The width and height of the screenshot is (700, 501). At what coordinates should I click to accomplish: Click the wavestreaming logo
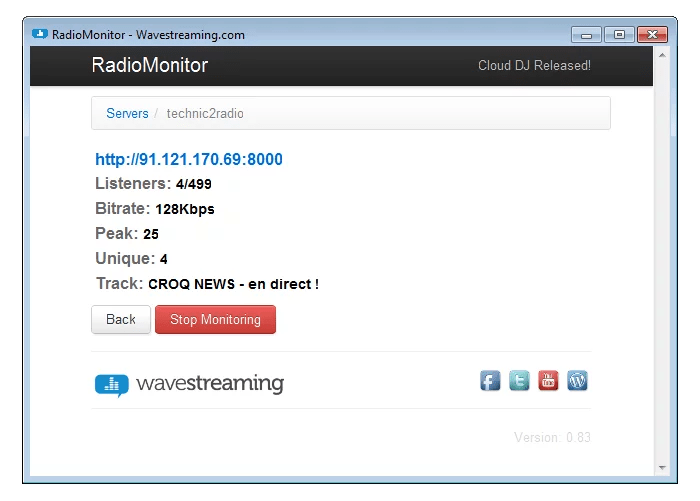[189, 384]
